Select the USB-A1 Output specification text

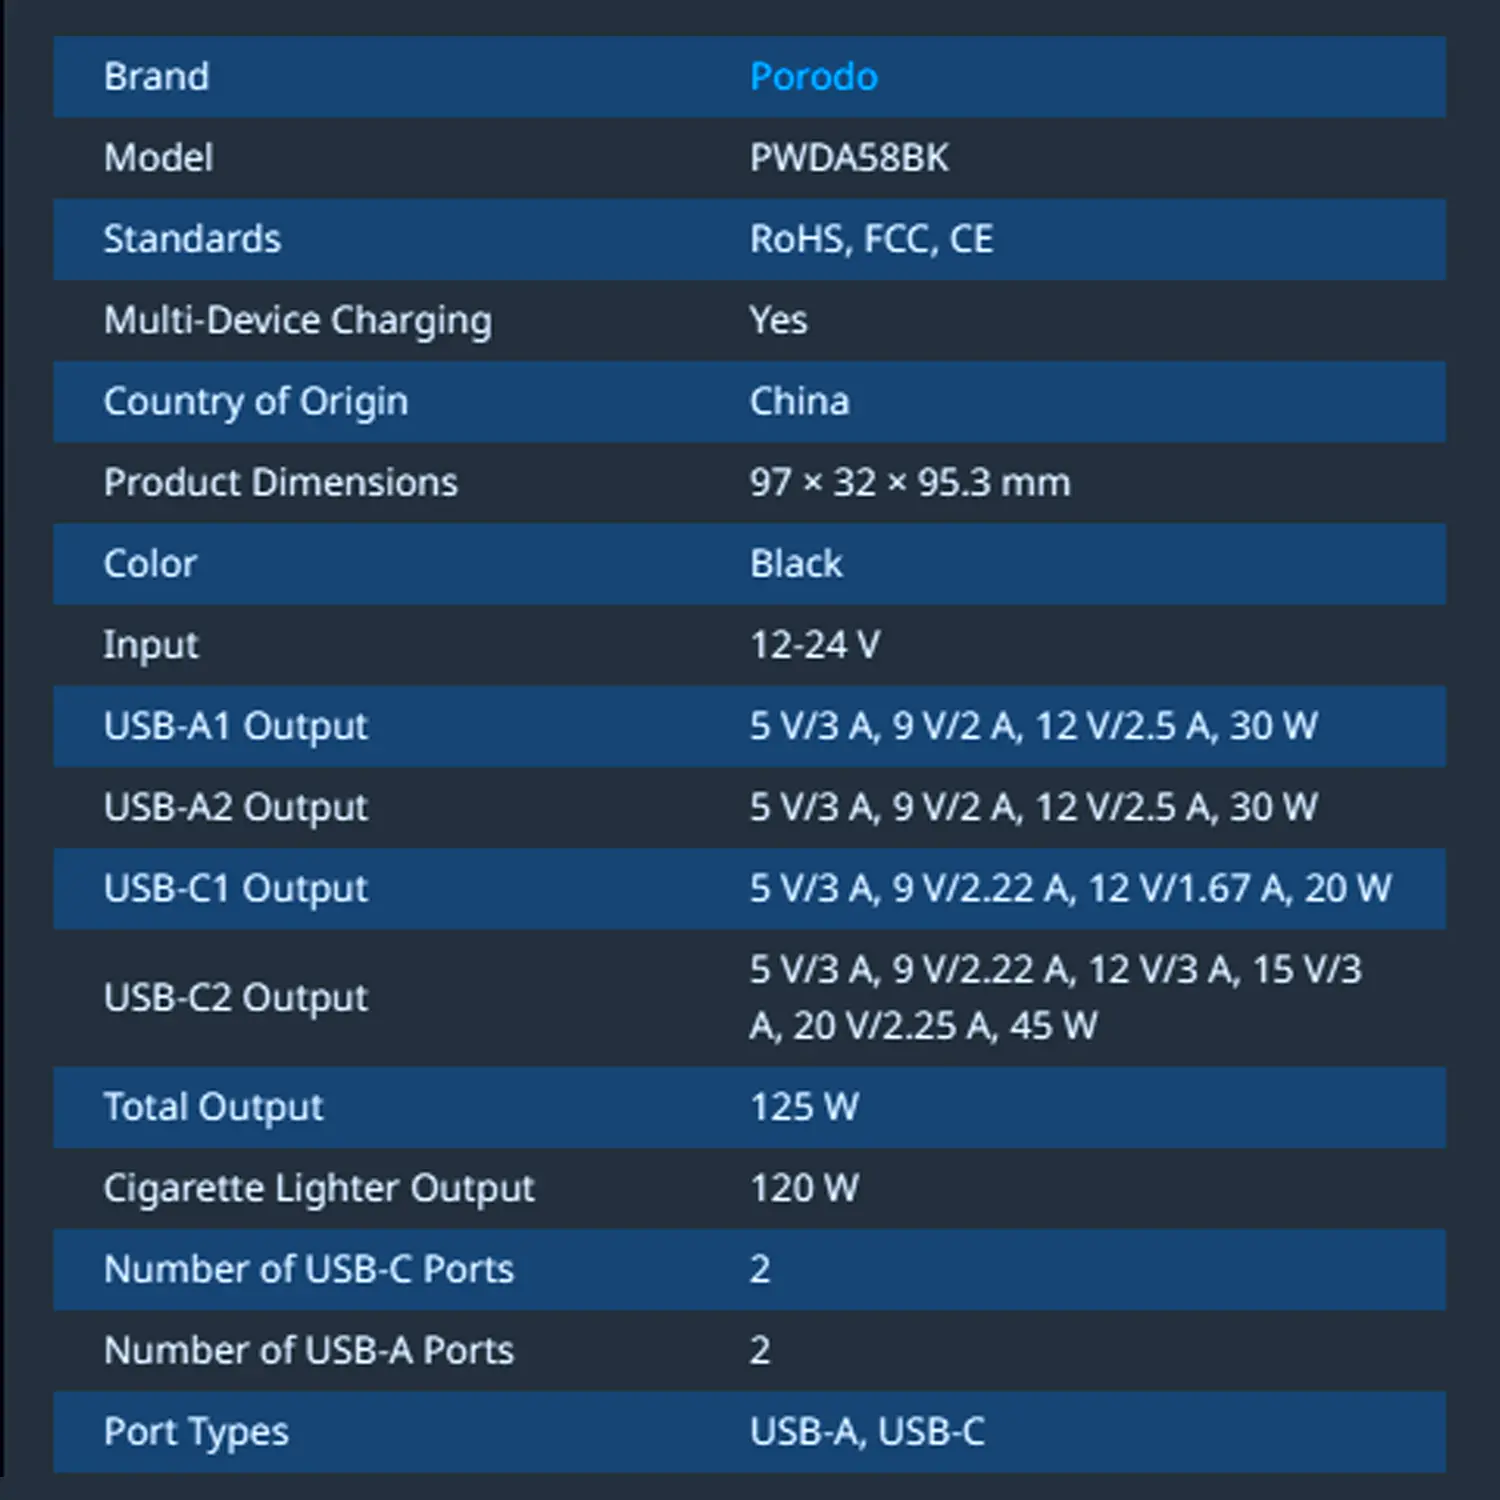(x=1034, y=726)
